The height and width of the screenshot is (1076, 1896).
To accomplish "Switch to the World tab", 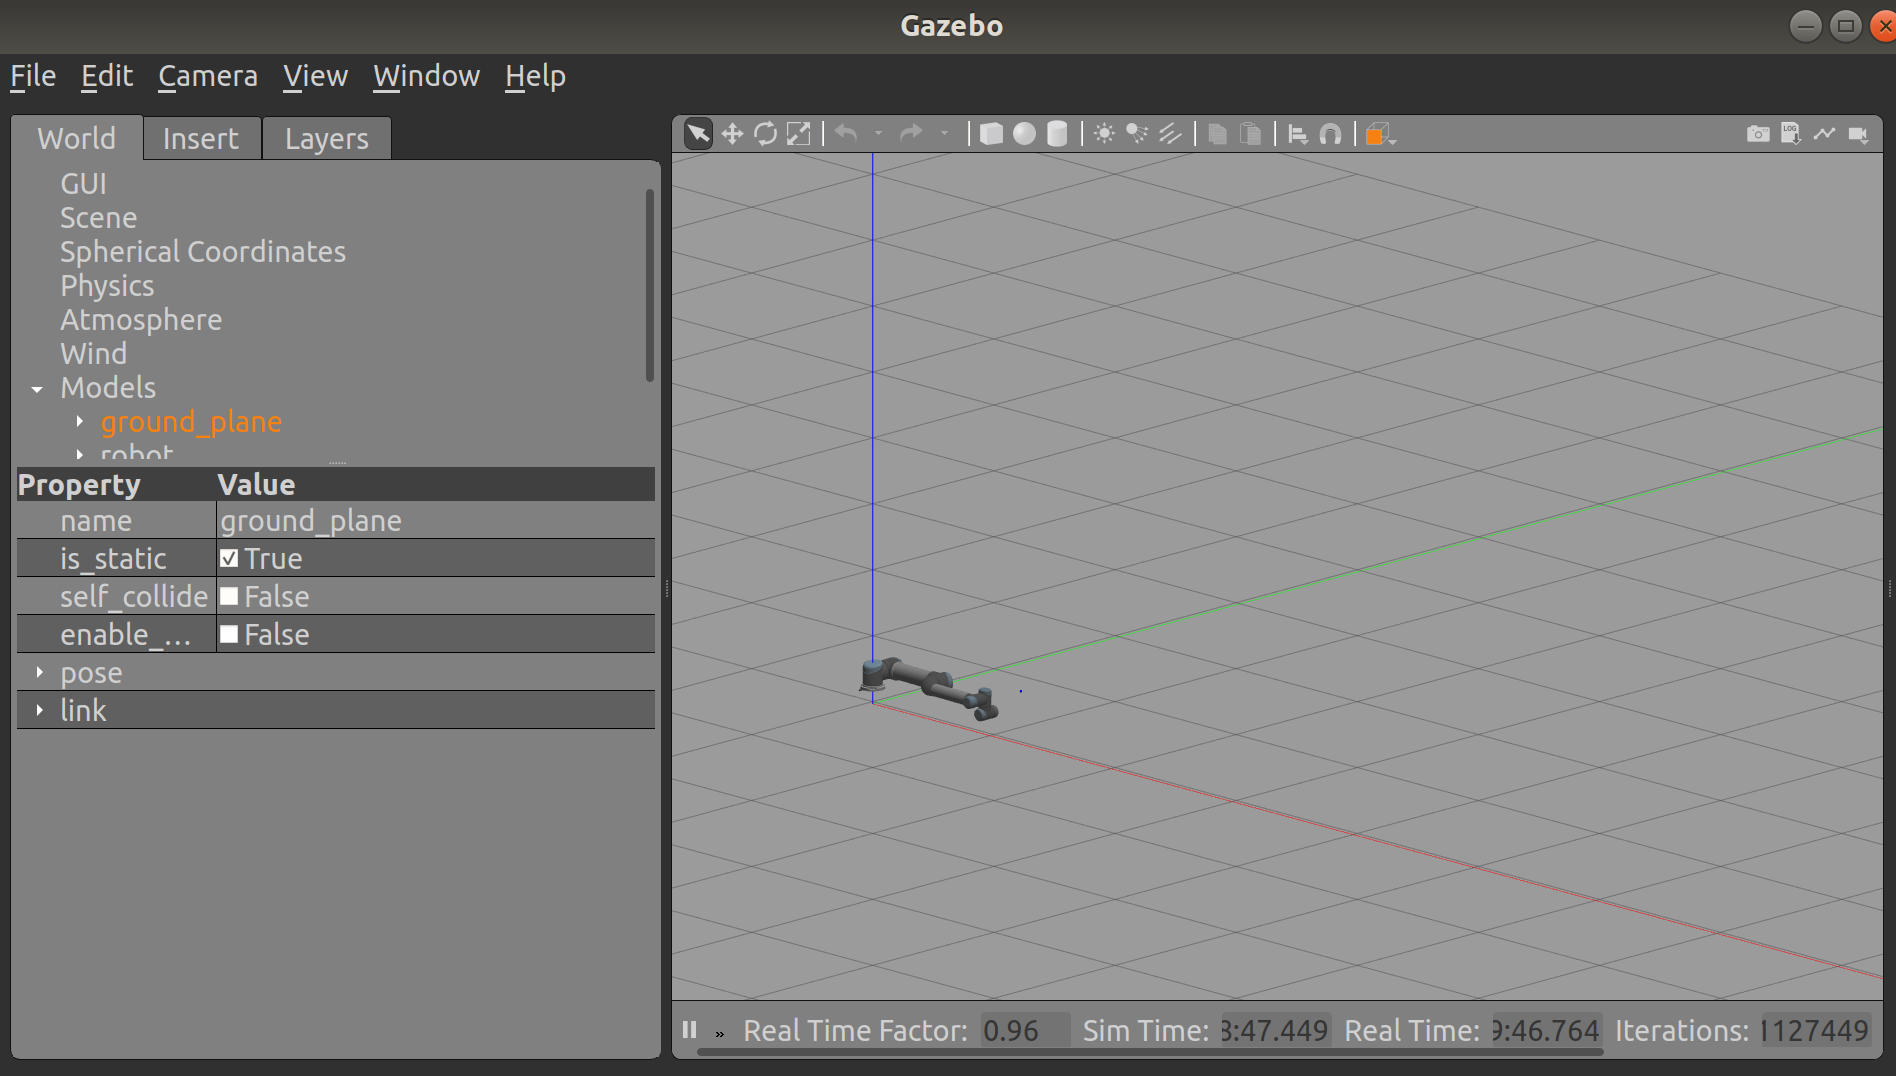I will tap(77, 138).
